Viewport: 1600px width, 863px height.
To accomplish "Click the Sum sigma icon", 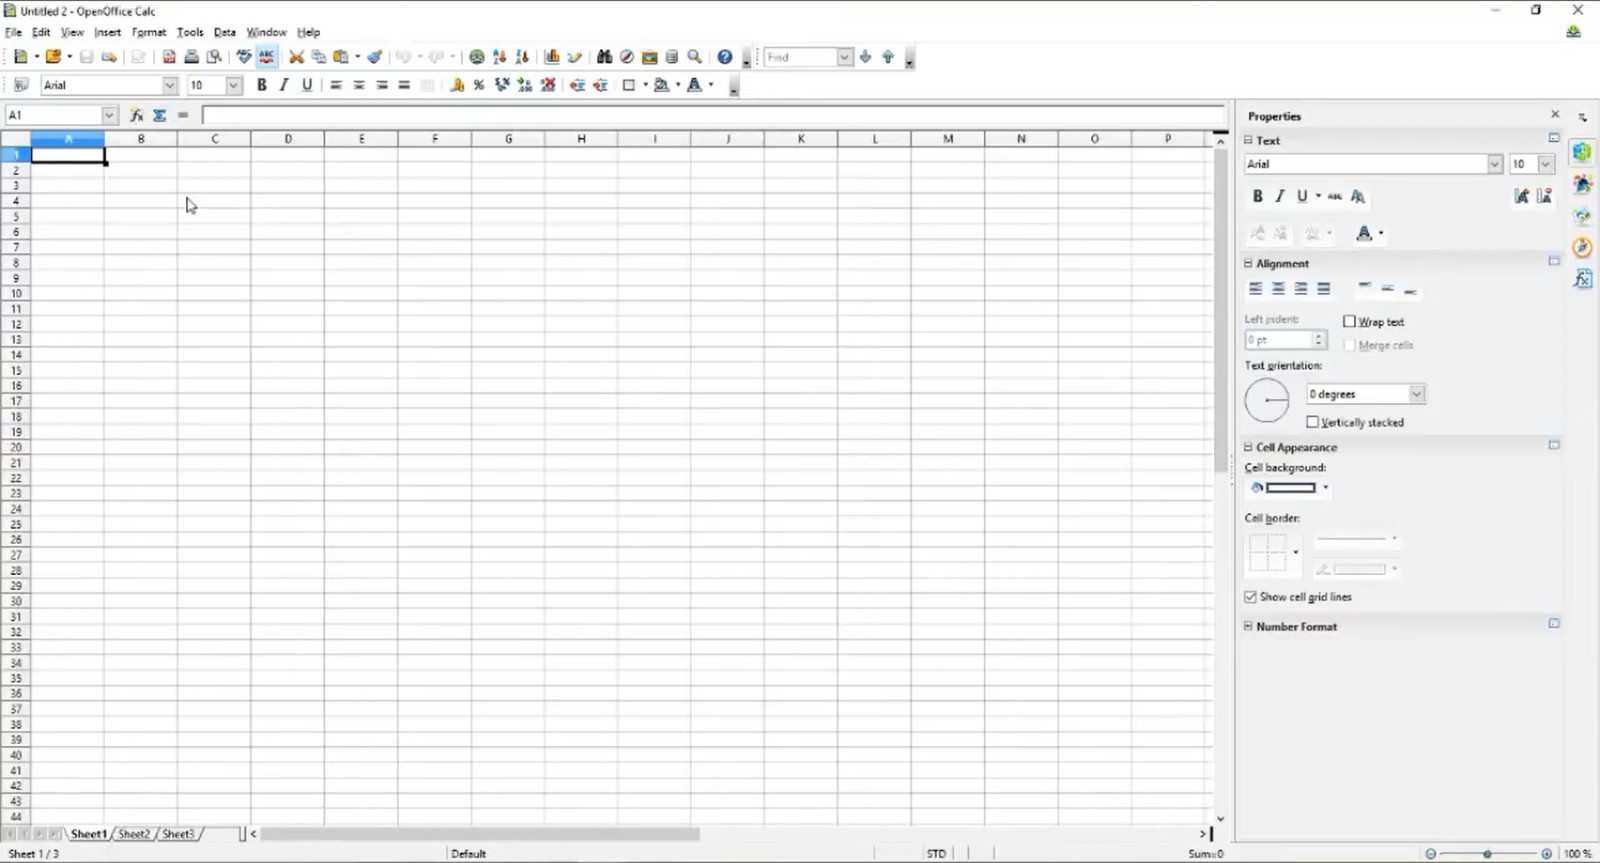I will (159, 115).
